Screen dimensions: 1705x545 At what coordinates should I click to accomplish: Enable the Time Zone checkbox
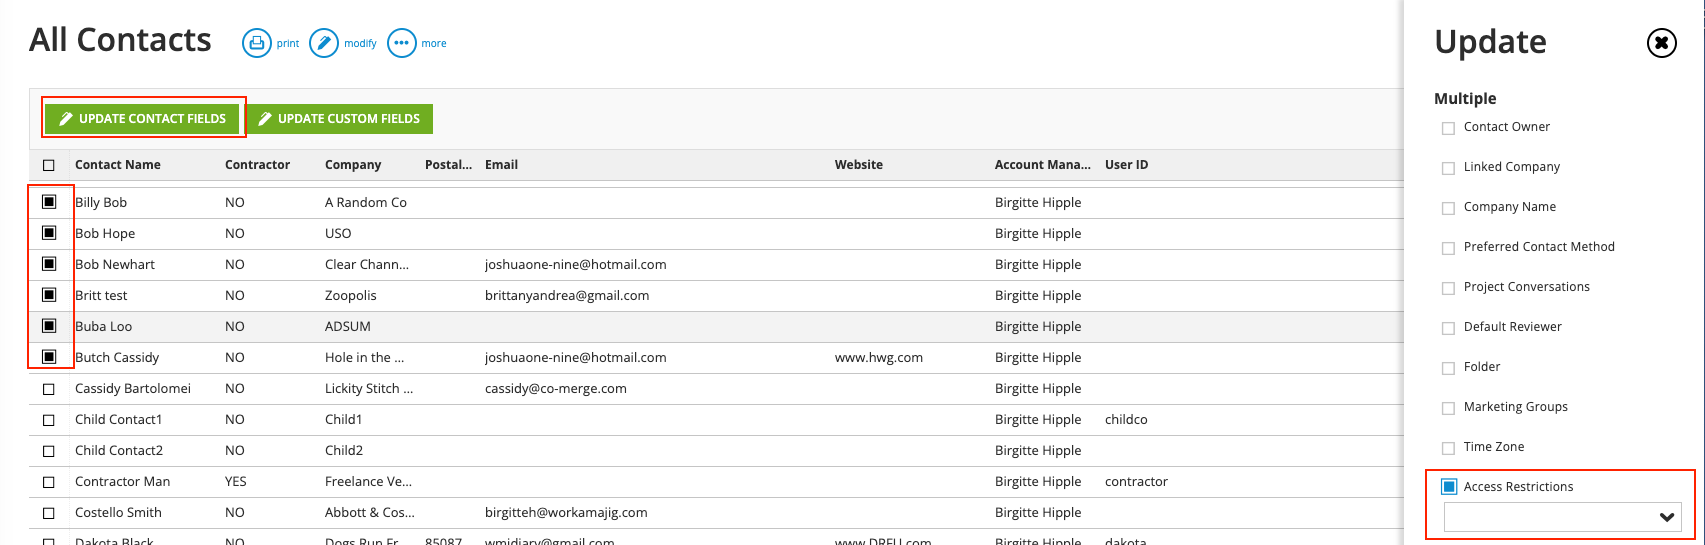1448,448
